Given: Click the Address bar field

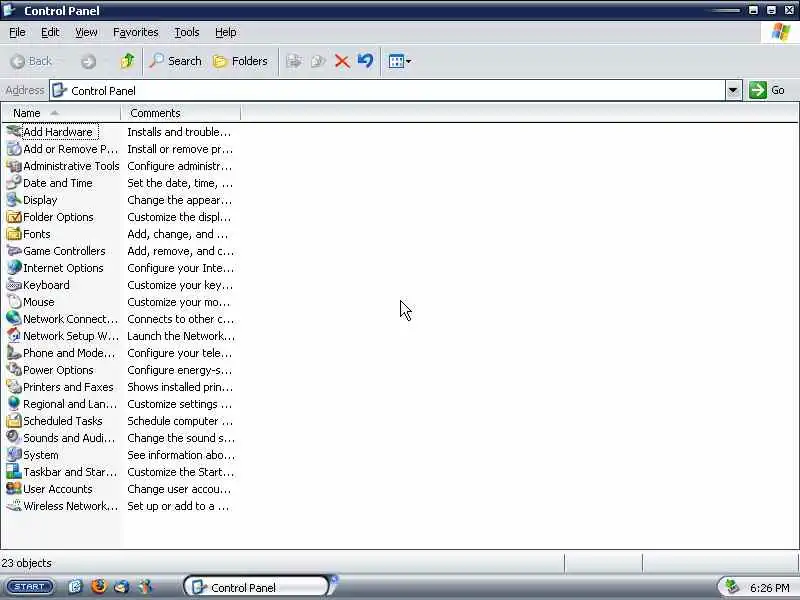Looking at the screenshot, I should [x=388, y=91].
